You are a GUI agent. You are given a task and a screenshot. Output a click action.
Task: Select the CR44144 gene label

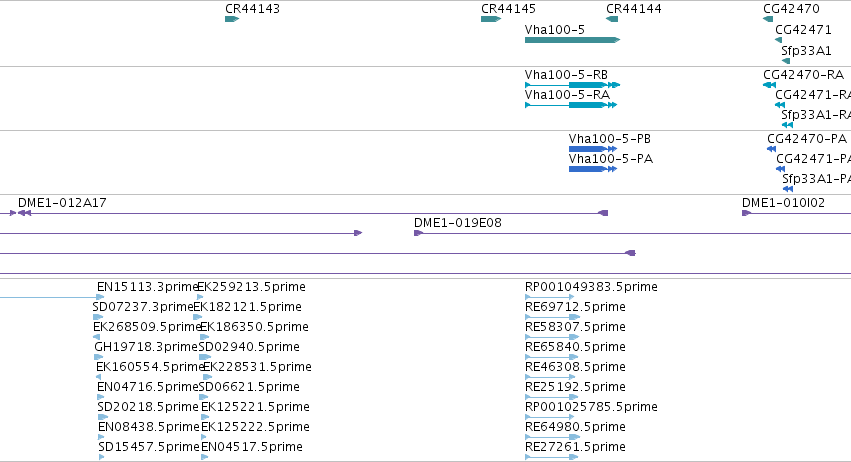click(633, 9)
